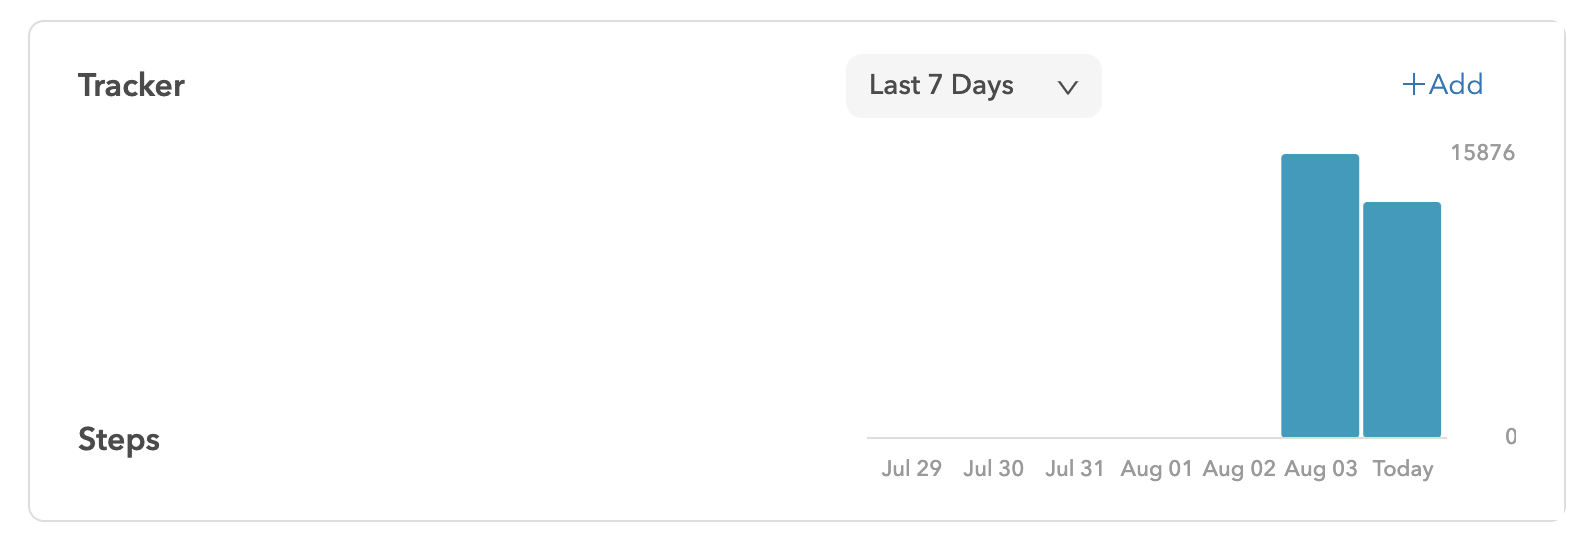Click the Jul 30 date label
Viewport: 1588px width, 548px height.
[x=993, y=468]
